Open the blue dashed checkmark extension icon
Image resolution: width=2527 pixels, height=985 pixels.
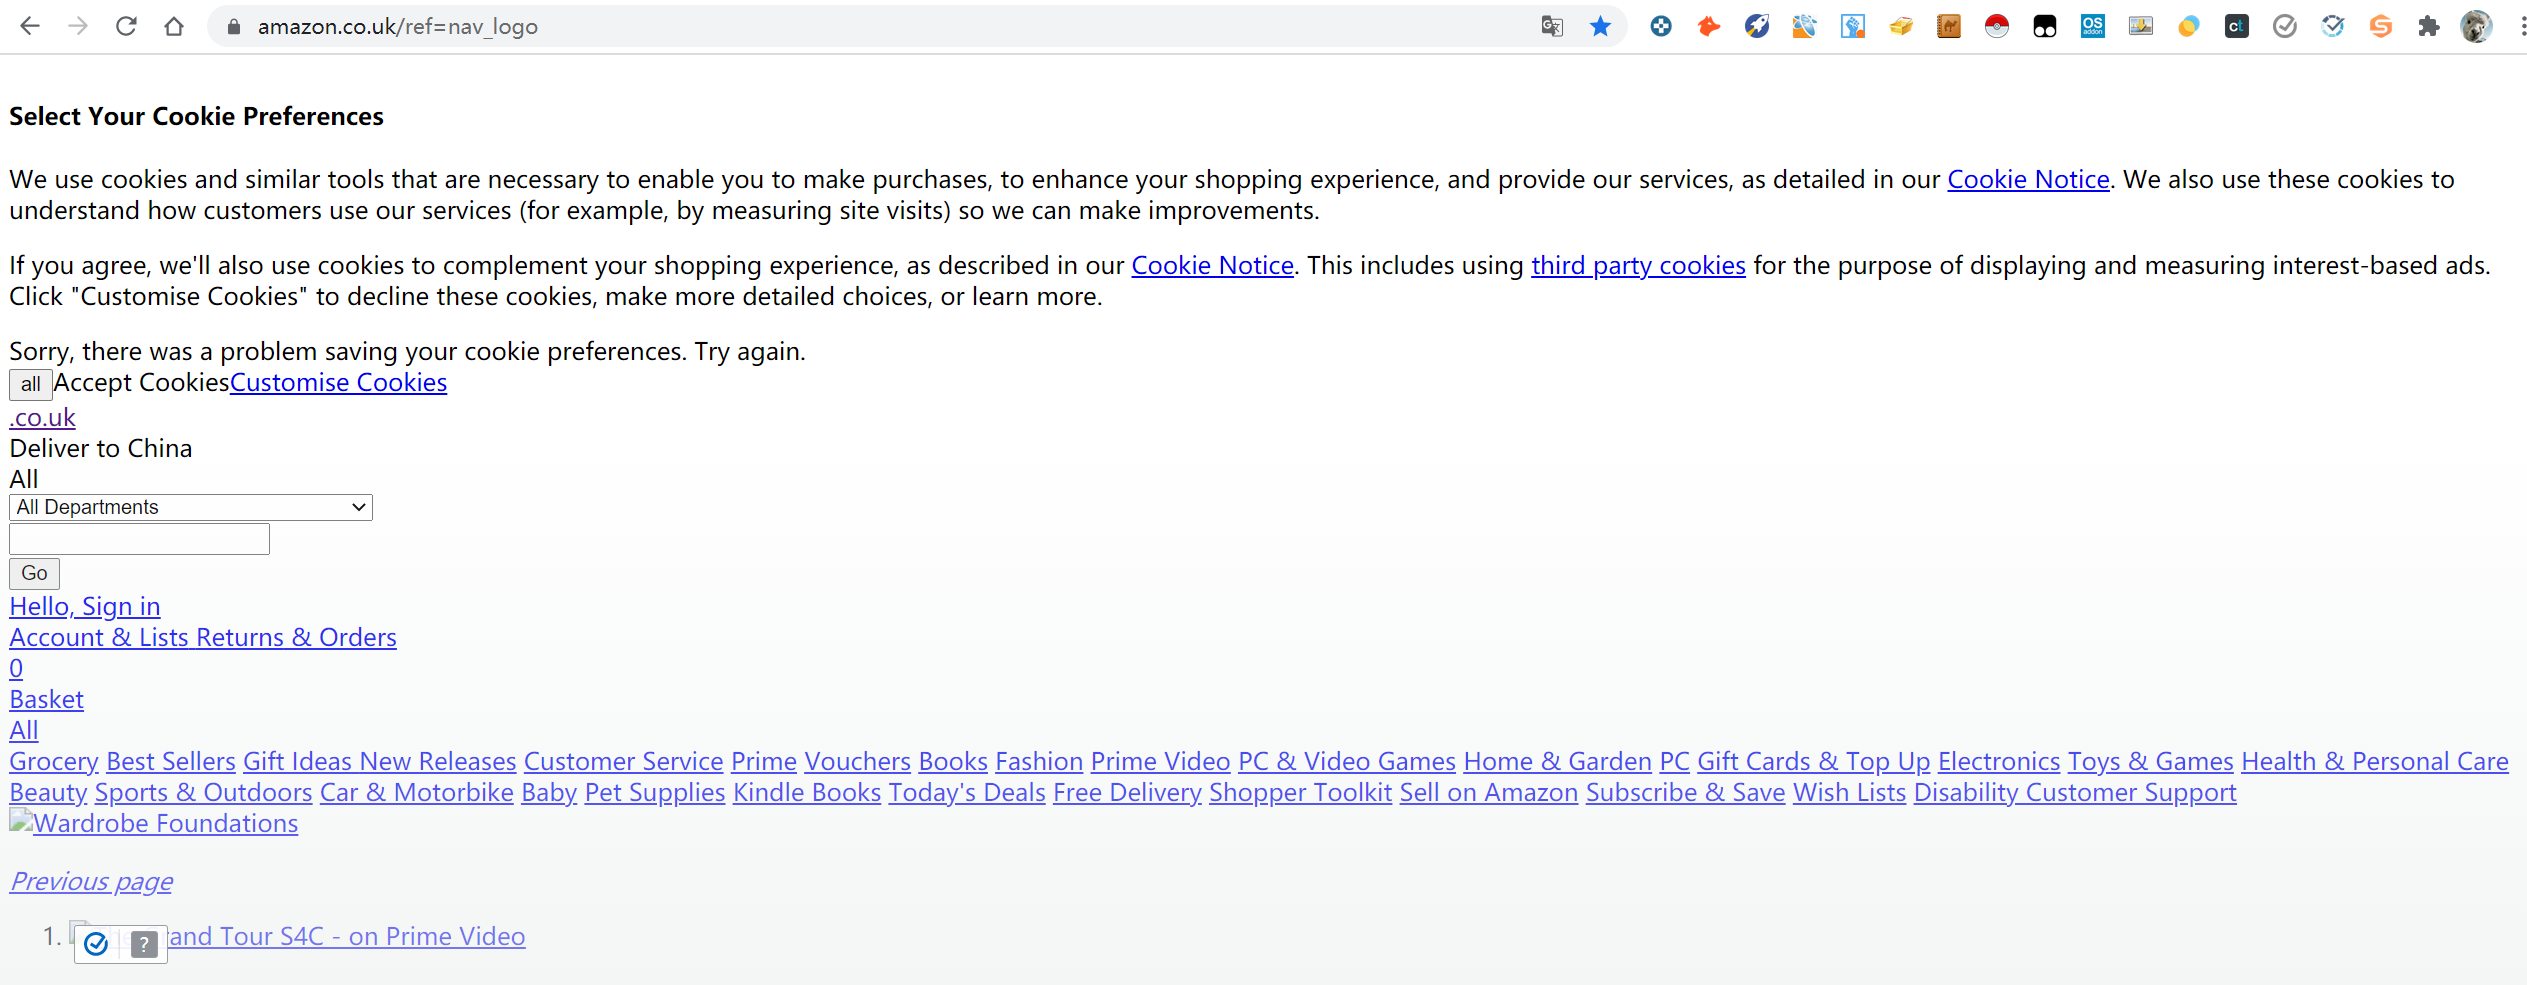[x=2333, y=27]
